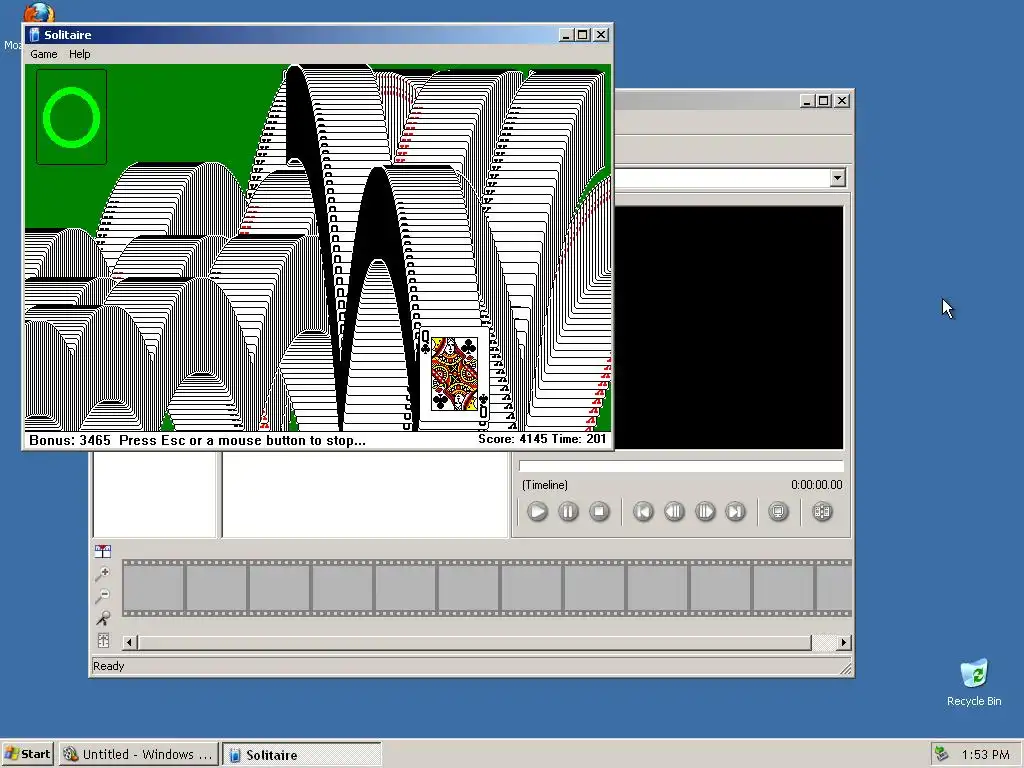Viewport: 1024px width, 768px height.
Task: Click the storyboard scrollbar left arrow
Action: [129, 643]
